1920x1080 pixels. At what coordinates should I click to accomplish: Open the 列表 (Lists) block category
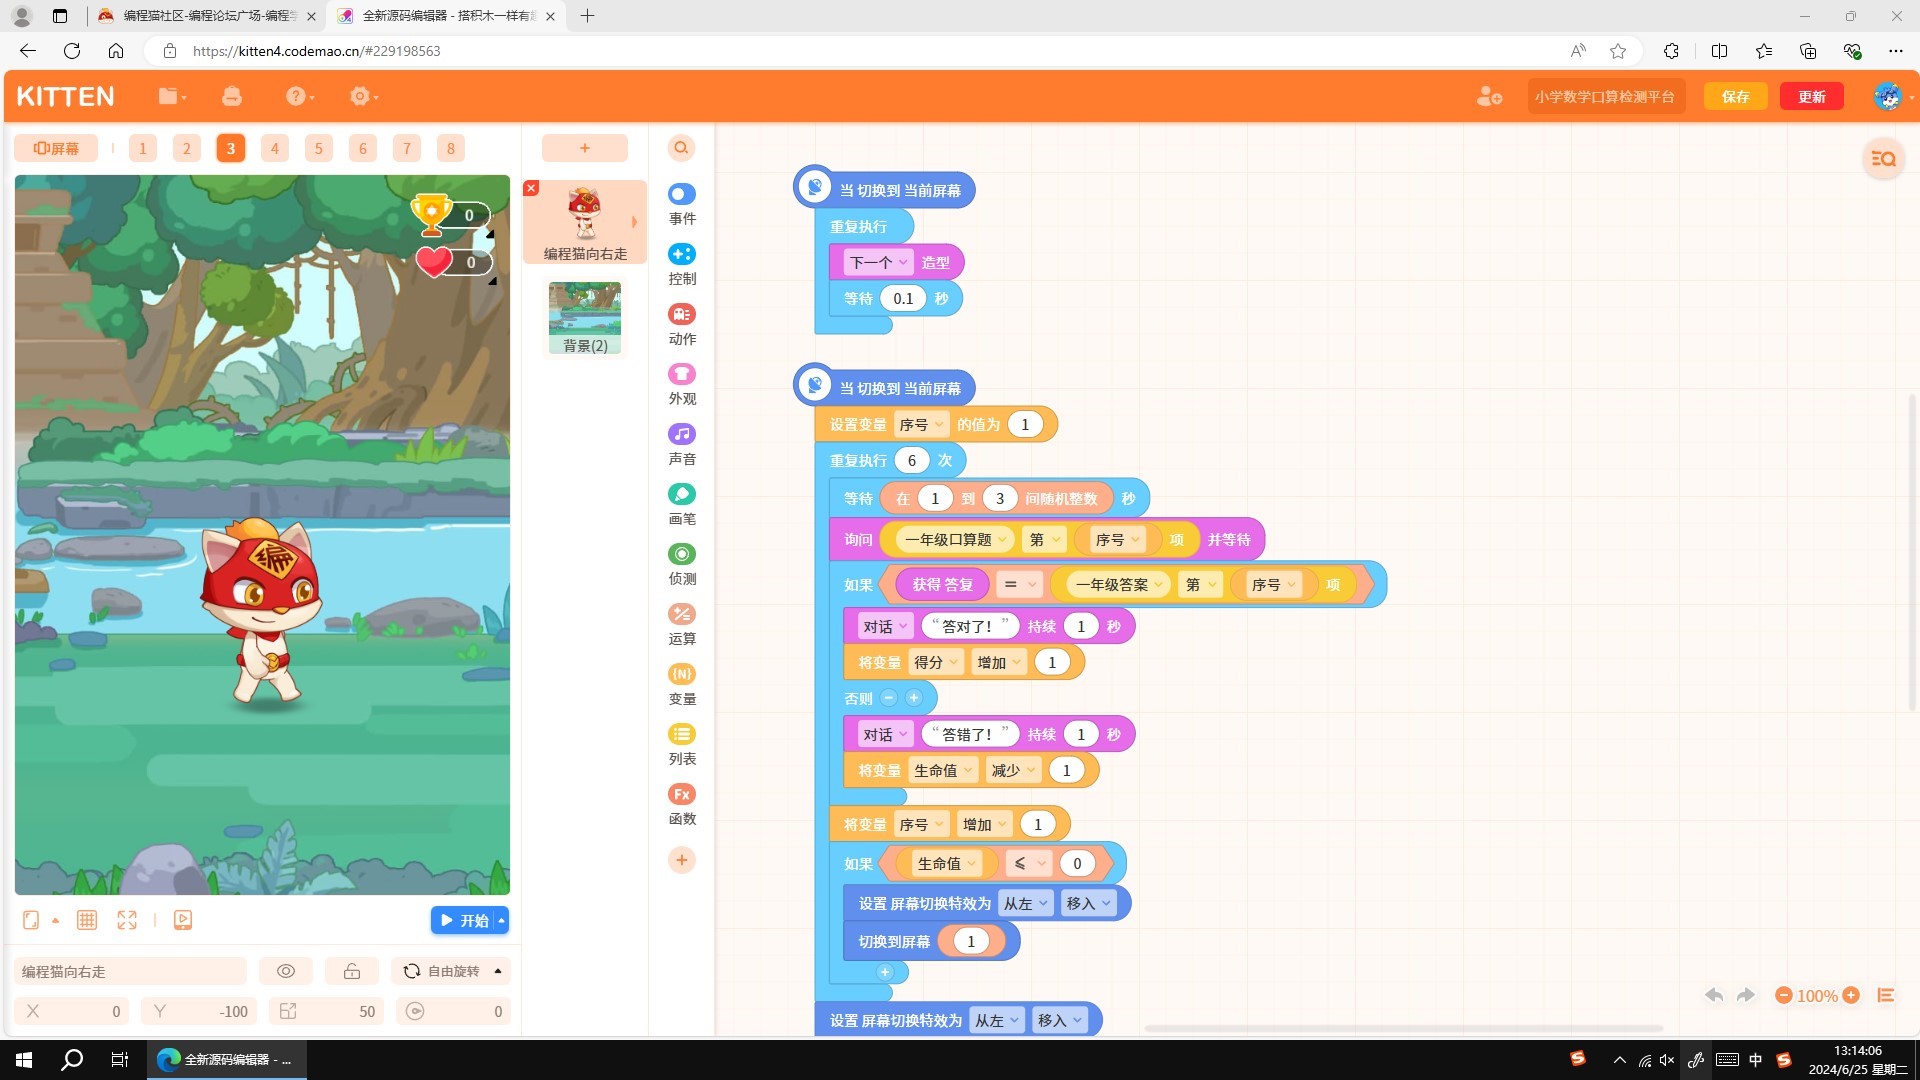[x=682, y=744]
